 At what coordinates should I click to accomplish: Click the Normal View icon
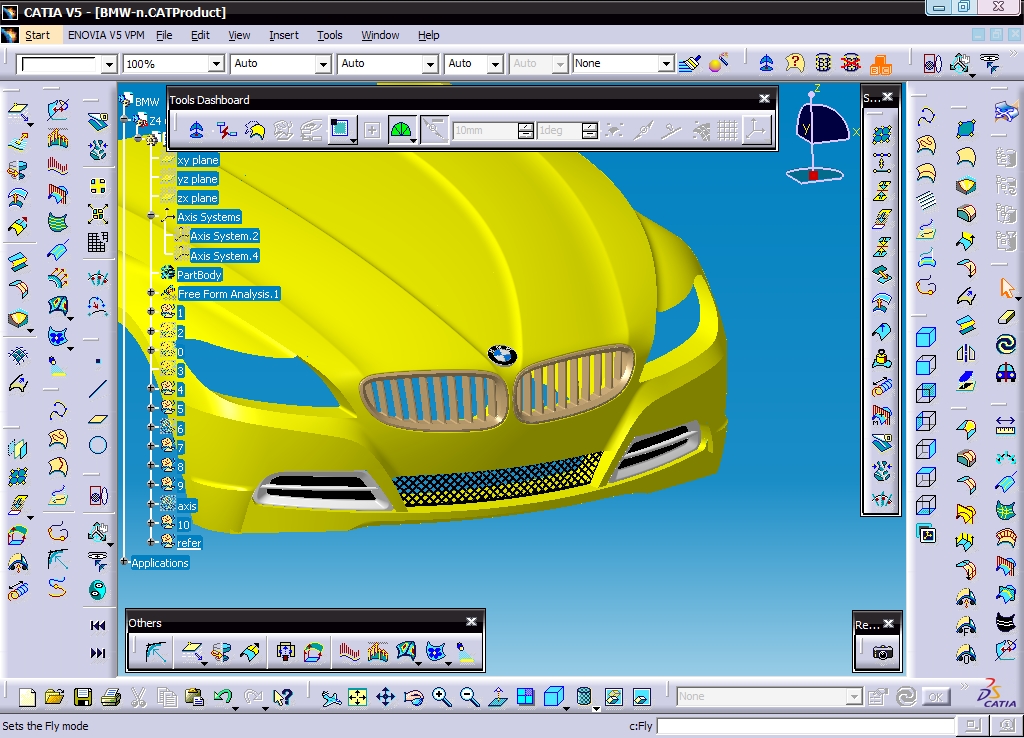click(498, 698)
